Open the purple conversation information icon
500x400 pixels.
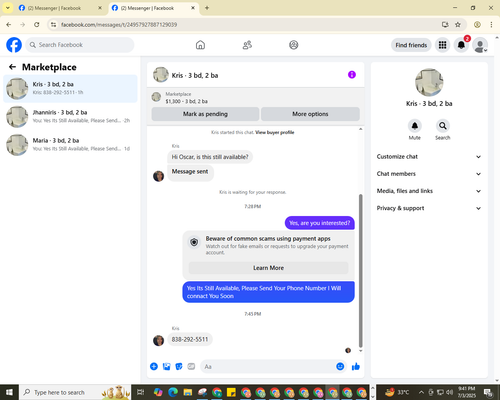click(352, 75)
